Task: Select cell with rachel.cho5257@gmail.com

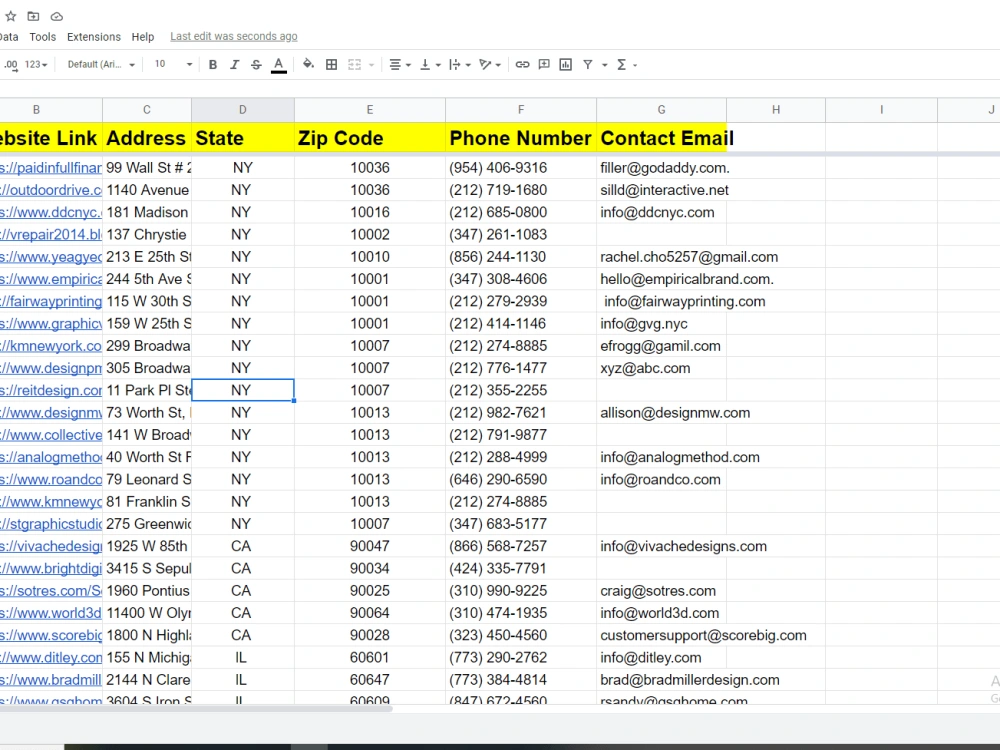Action: coord(661,257)
